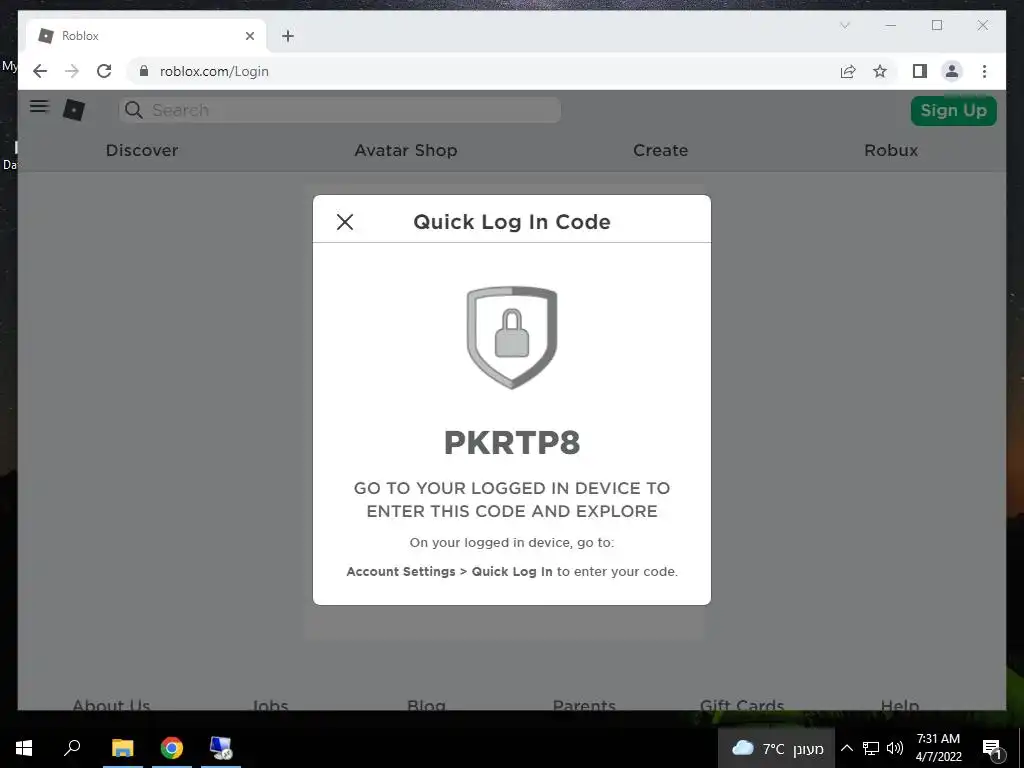Open the Discover page
The height and width of the screenshot is (768, 1024).
tap(142, 150)
